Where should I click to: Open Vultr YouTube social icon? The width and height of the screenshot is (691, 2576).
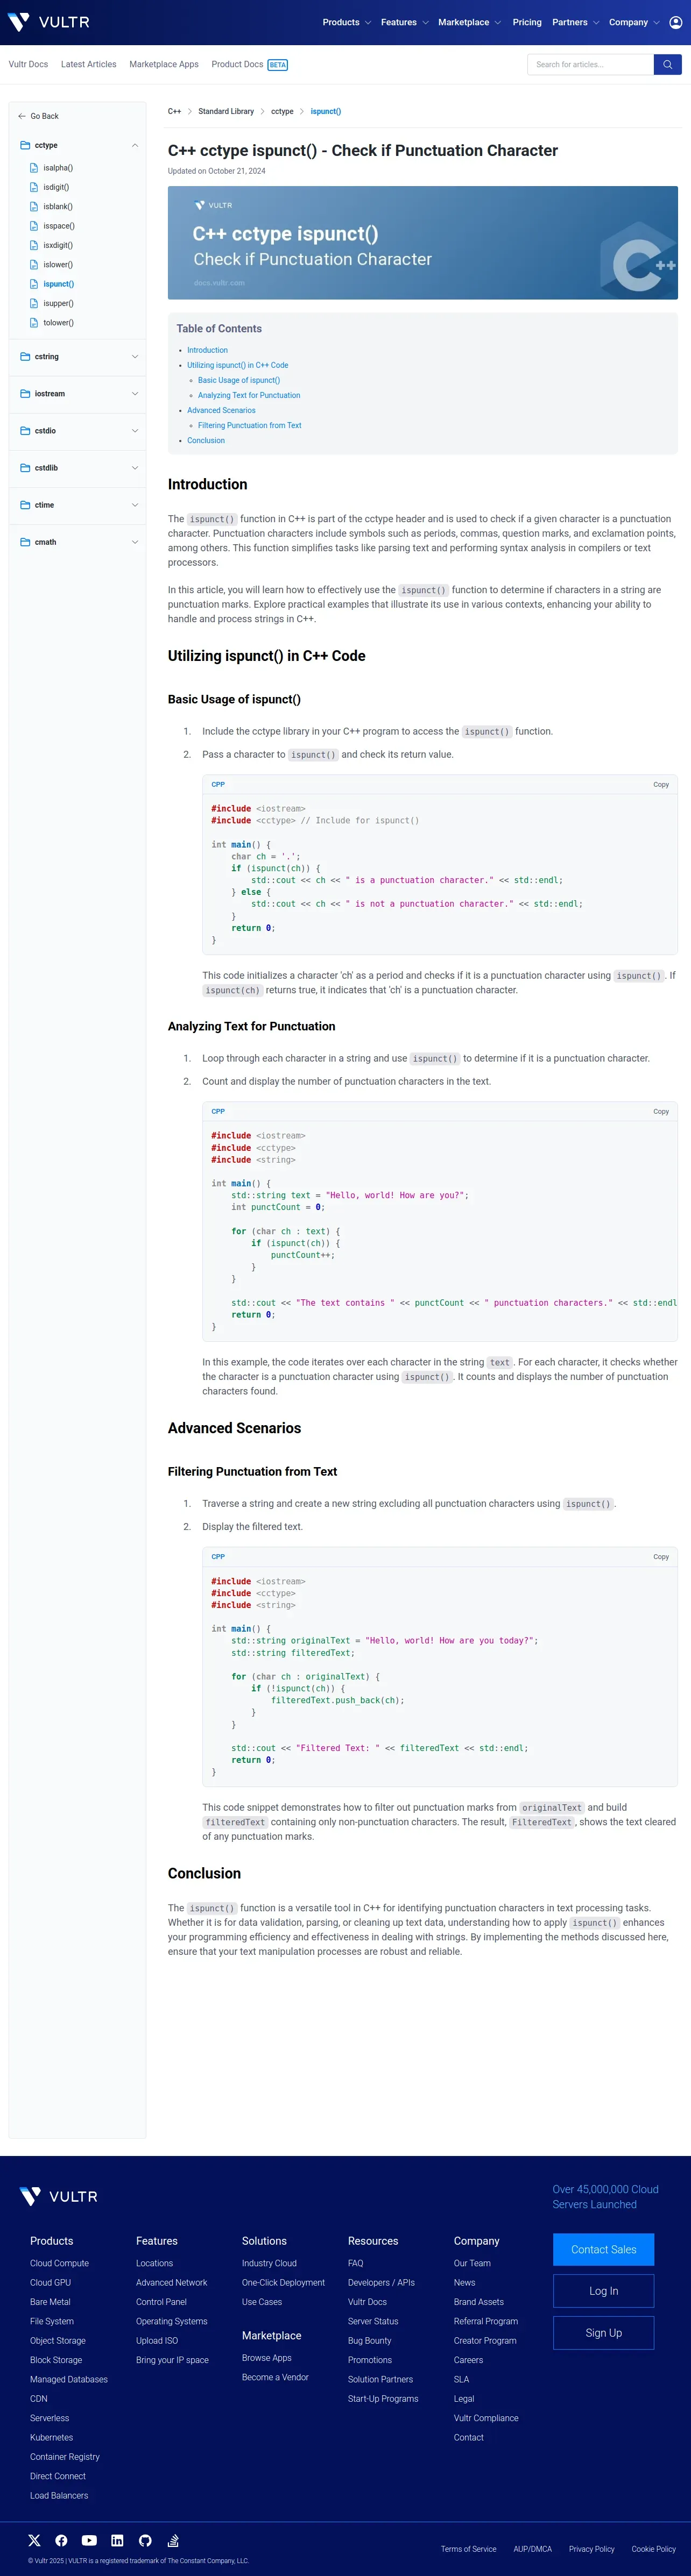[x=89, y=2540]
